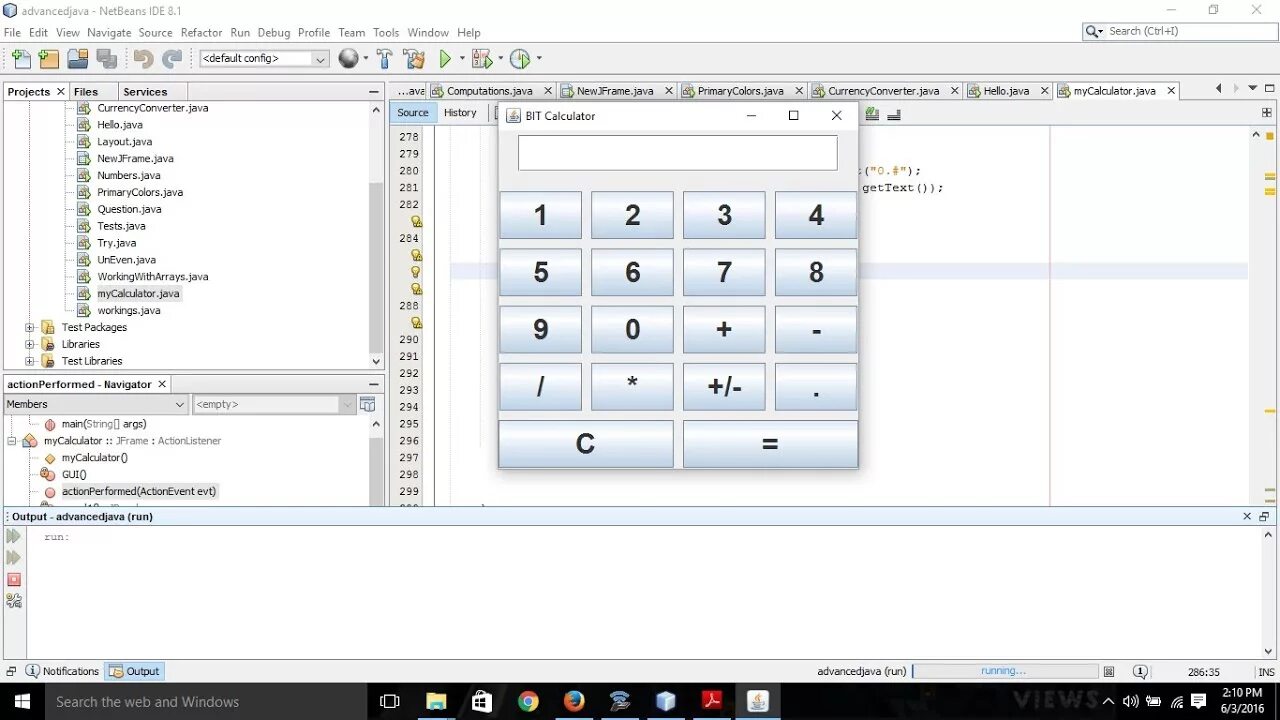The height and width of the screenshot is (720, 1280).
Task: Click the Windows taskbar search box
Action: (206, 702)
